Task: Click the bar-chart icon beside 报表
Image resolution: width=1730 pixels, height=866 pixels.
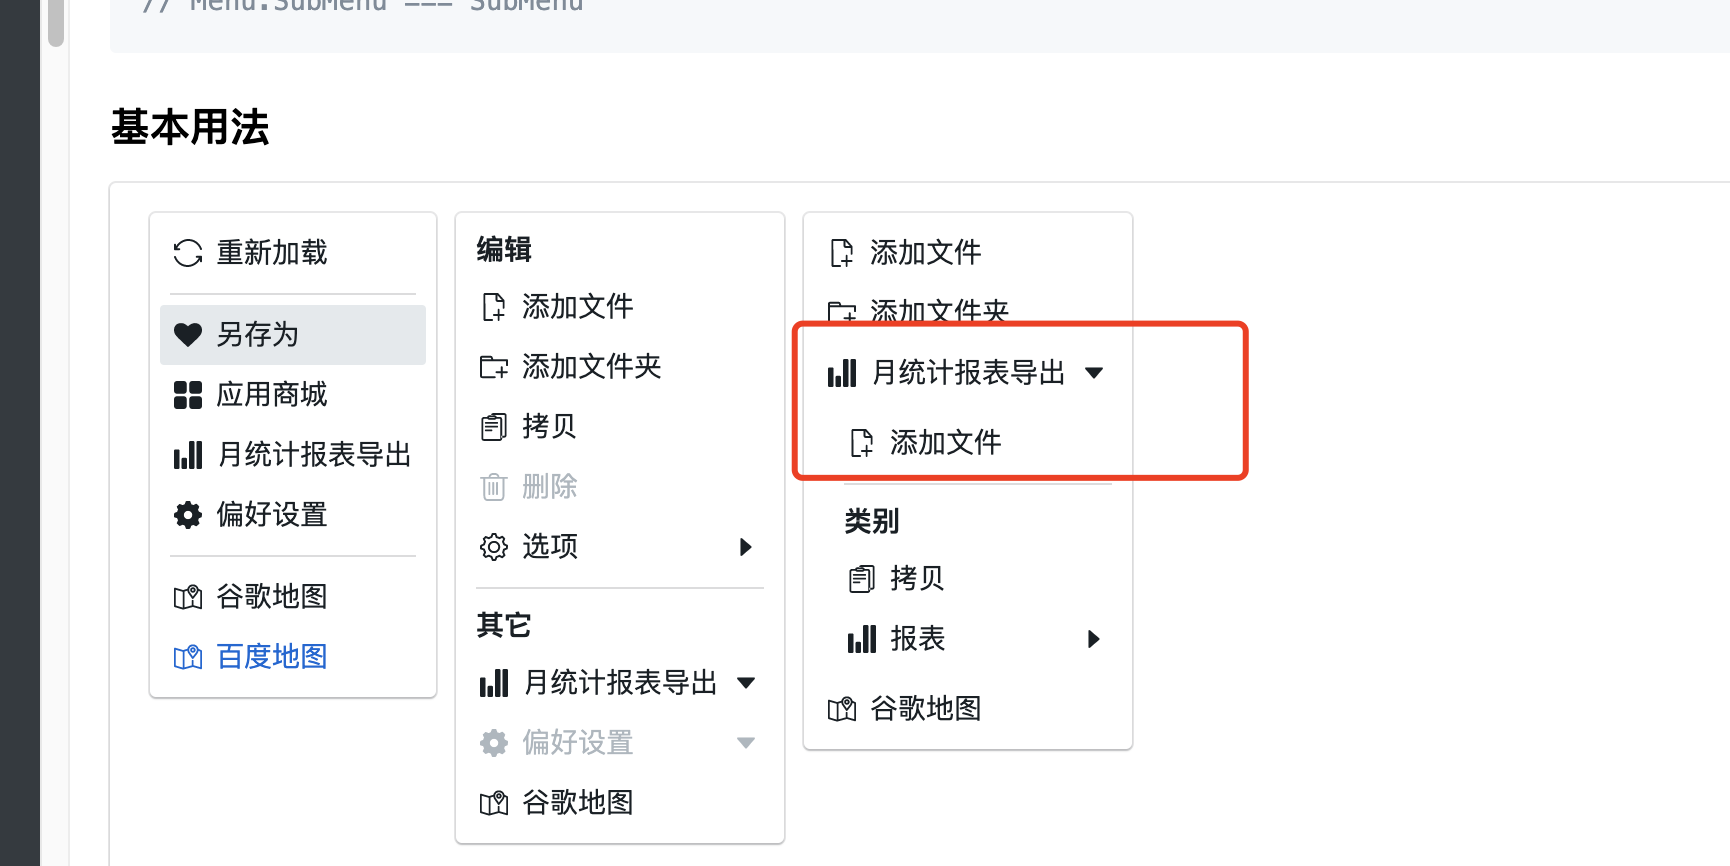Action: tap(862, 639)
